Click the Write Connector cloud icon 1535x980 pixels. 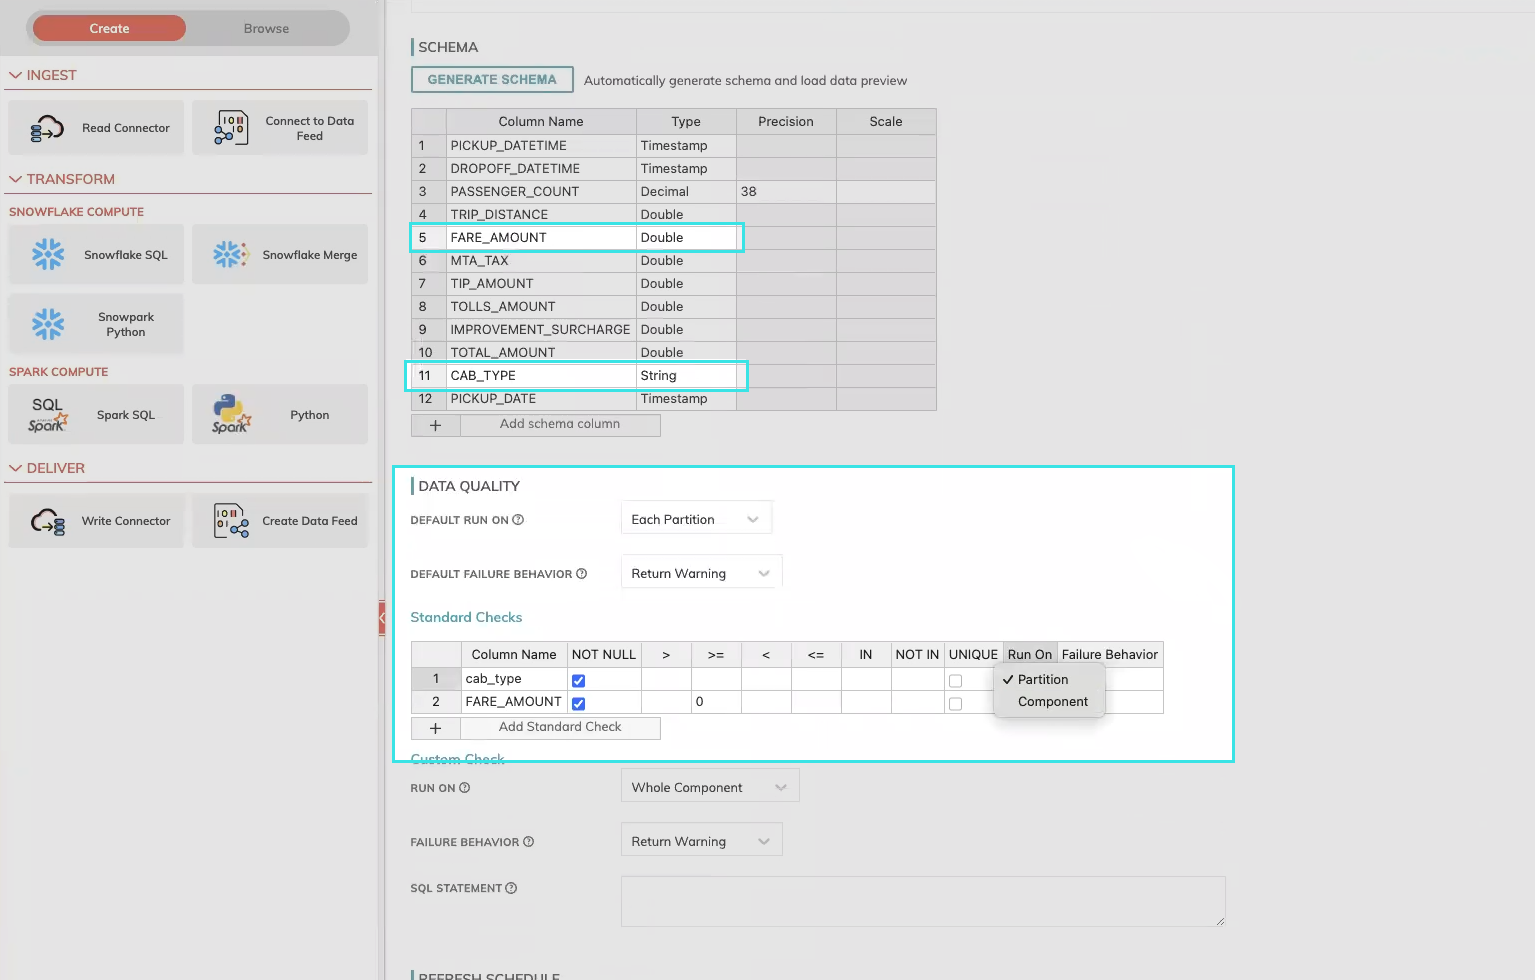pyautogui.click(x=47, y=521)
